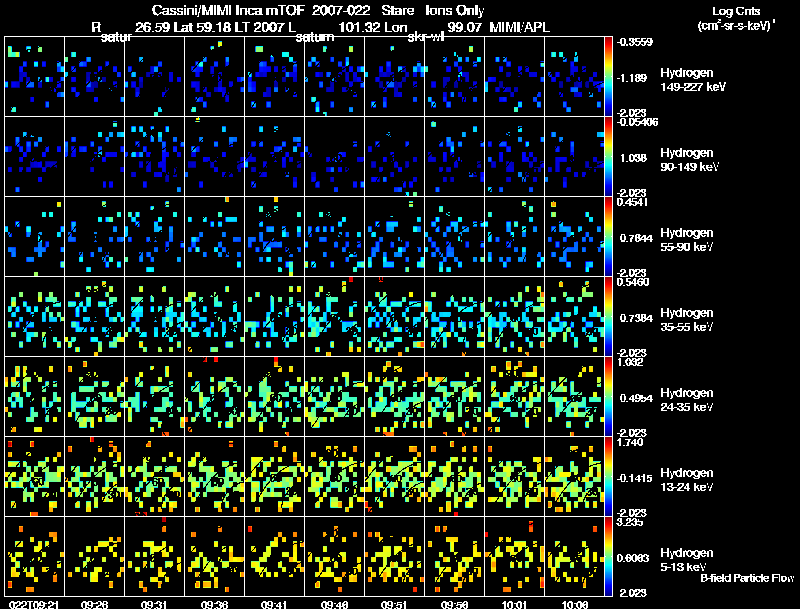Screen dimensions: 800x609
Task: Select the 13-24 keV image panel at 09:26
Action: pyautogui.click(x=94, y=476)
